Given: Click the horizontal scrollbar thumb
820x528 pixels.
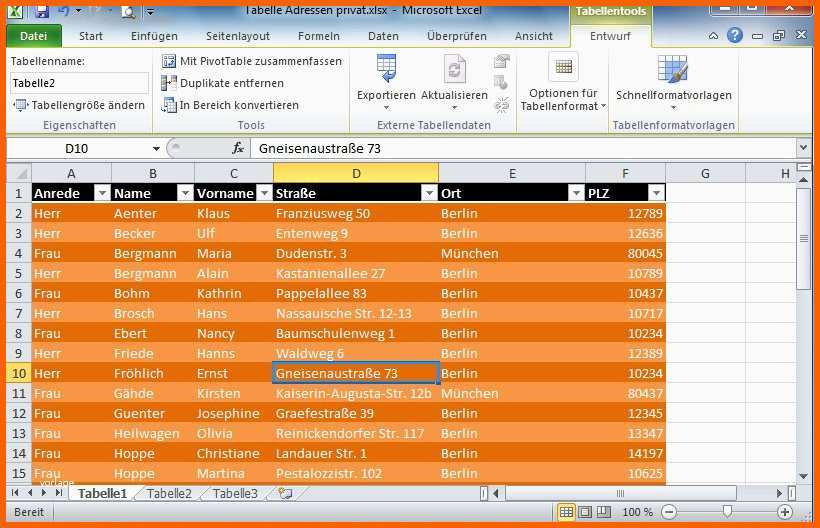Looking at the screenshot, I should click(x=621, y=493).
